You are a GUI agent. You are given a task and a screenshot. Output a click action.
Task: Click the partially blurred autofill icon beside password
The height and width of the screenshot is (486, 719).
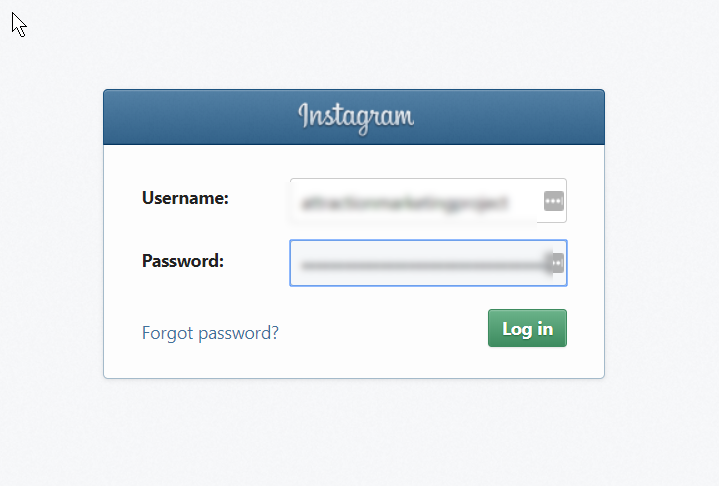tap(557, 263)
